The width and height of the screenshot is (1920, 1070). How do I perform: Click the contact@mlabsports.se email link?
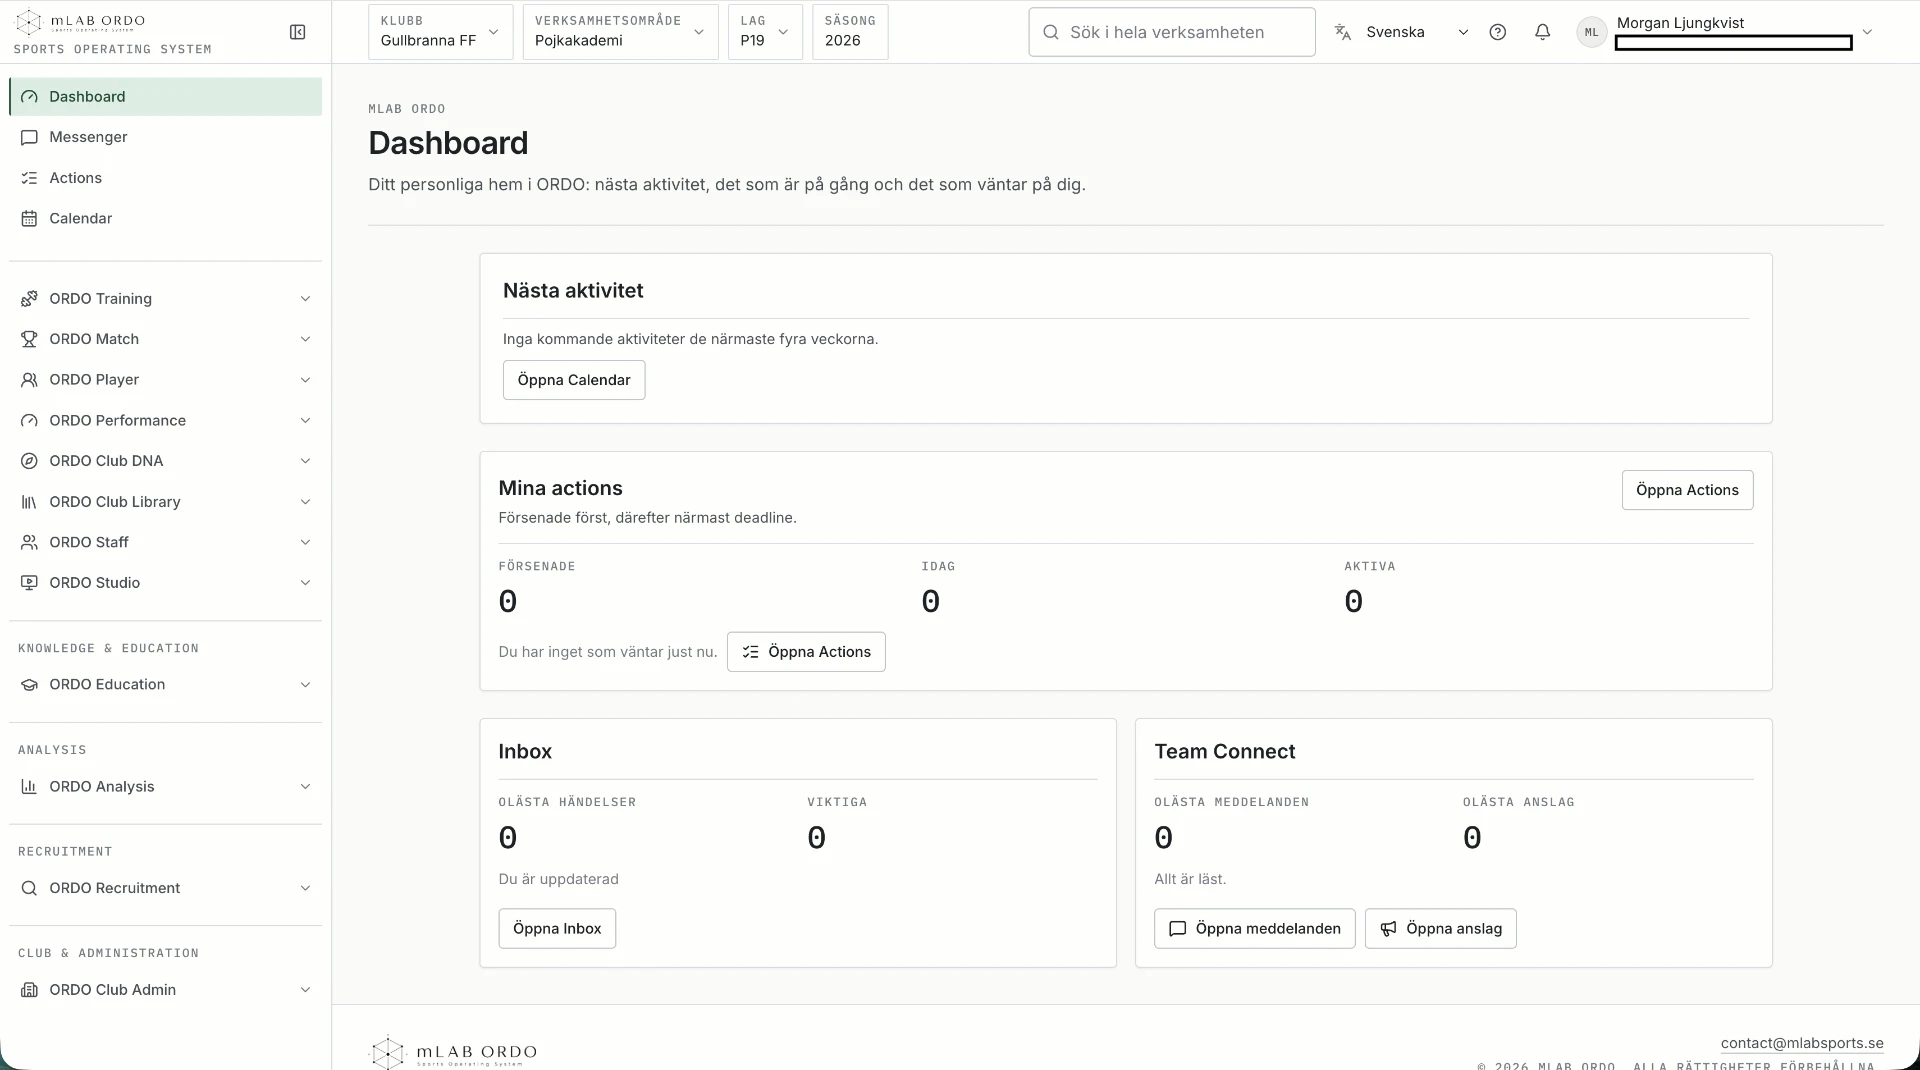(1802, 1043)
